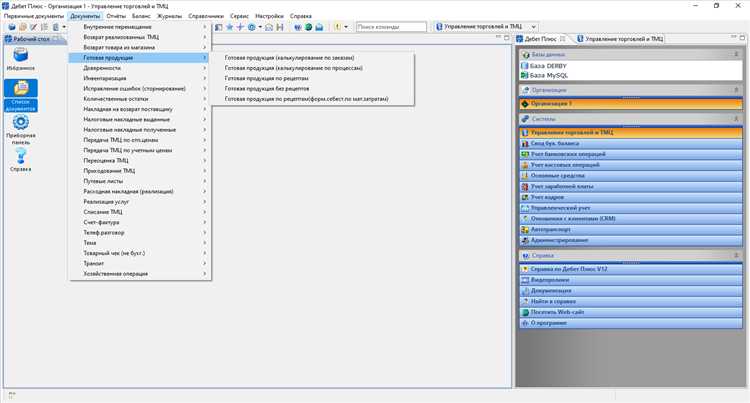
Task: Open the Автотранспорт system
Action: coord(631,229)
